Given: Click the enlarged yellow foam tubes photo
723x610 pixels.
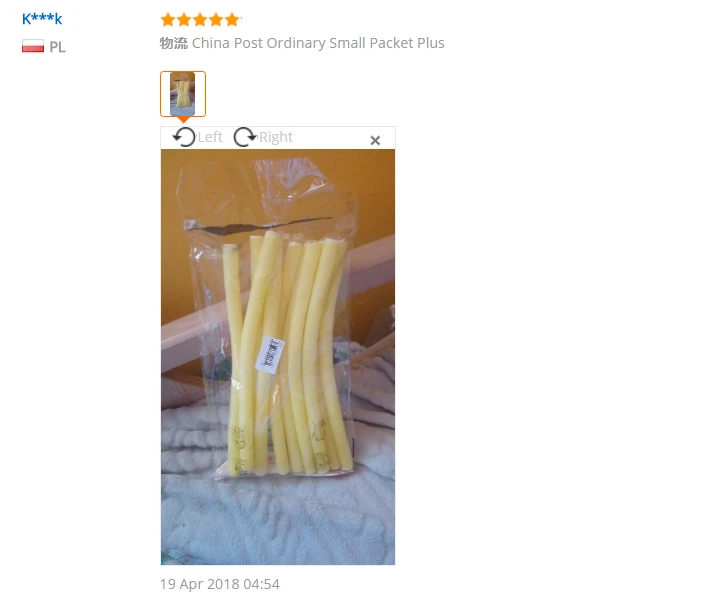Looking at the screenshot, I should tap(278, 357).
